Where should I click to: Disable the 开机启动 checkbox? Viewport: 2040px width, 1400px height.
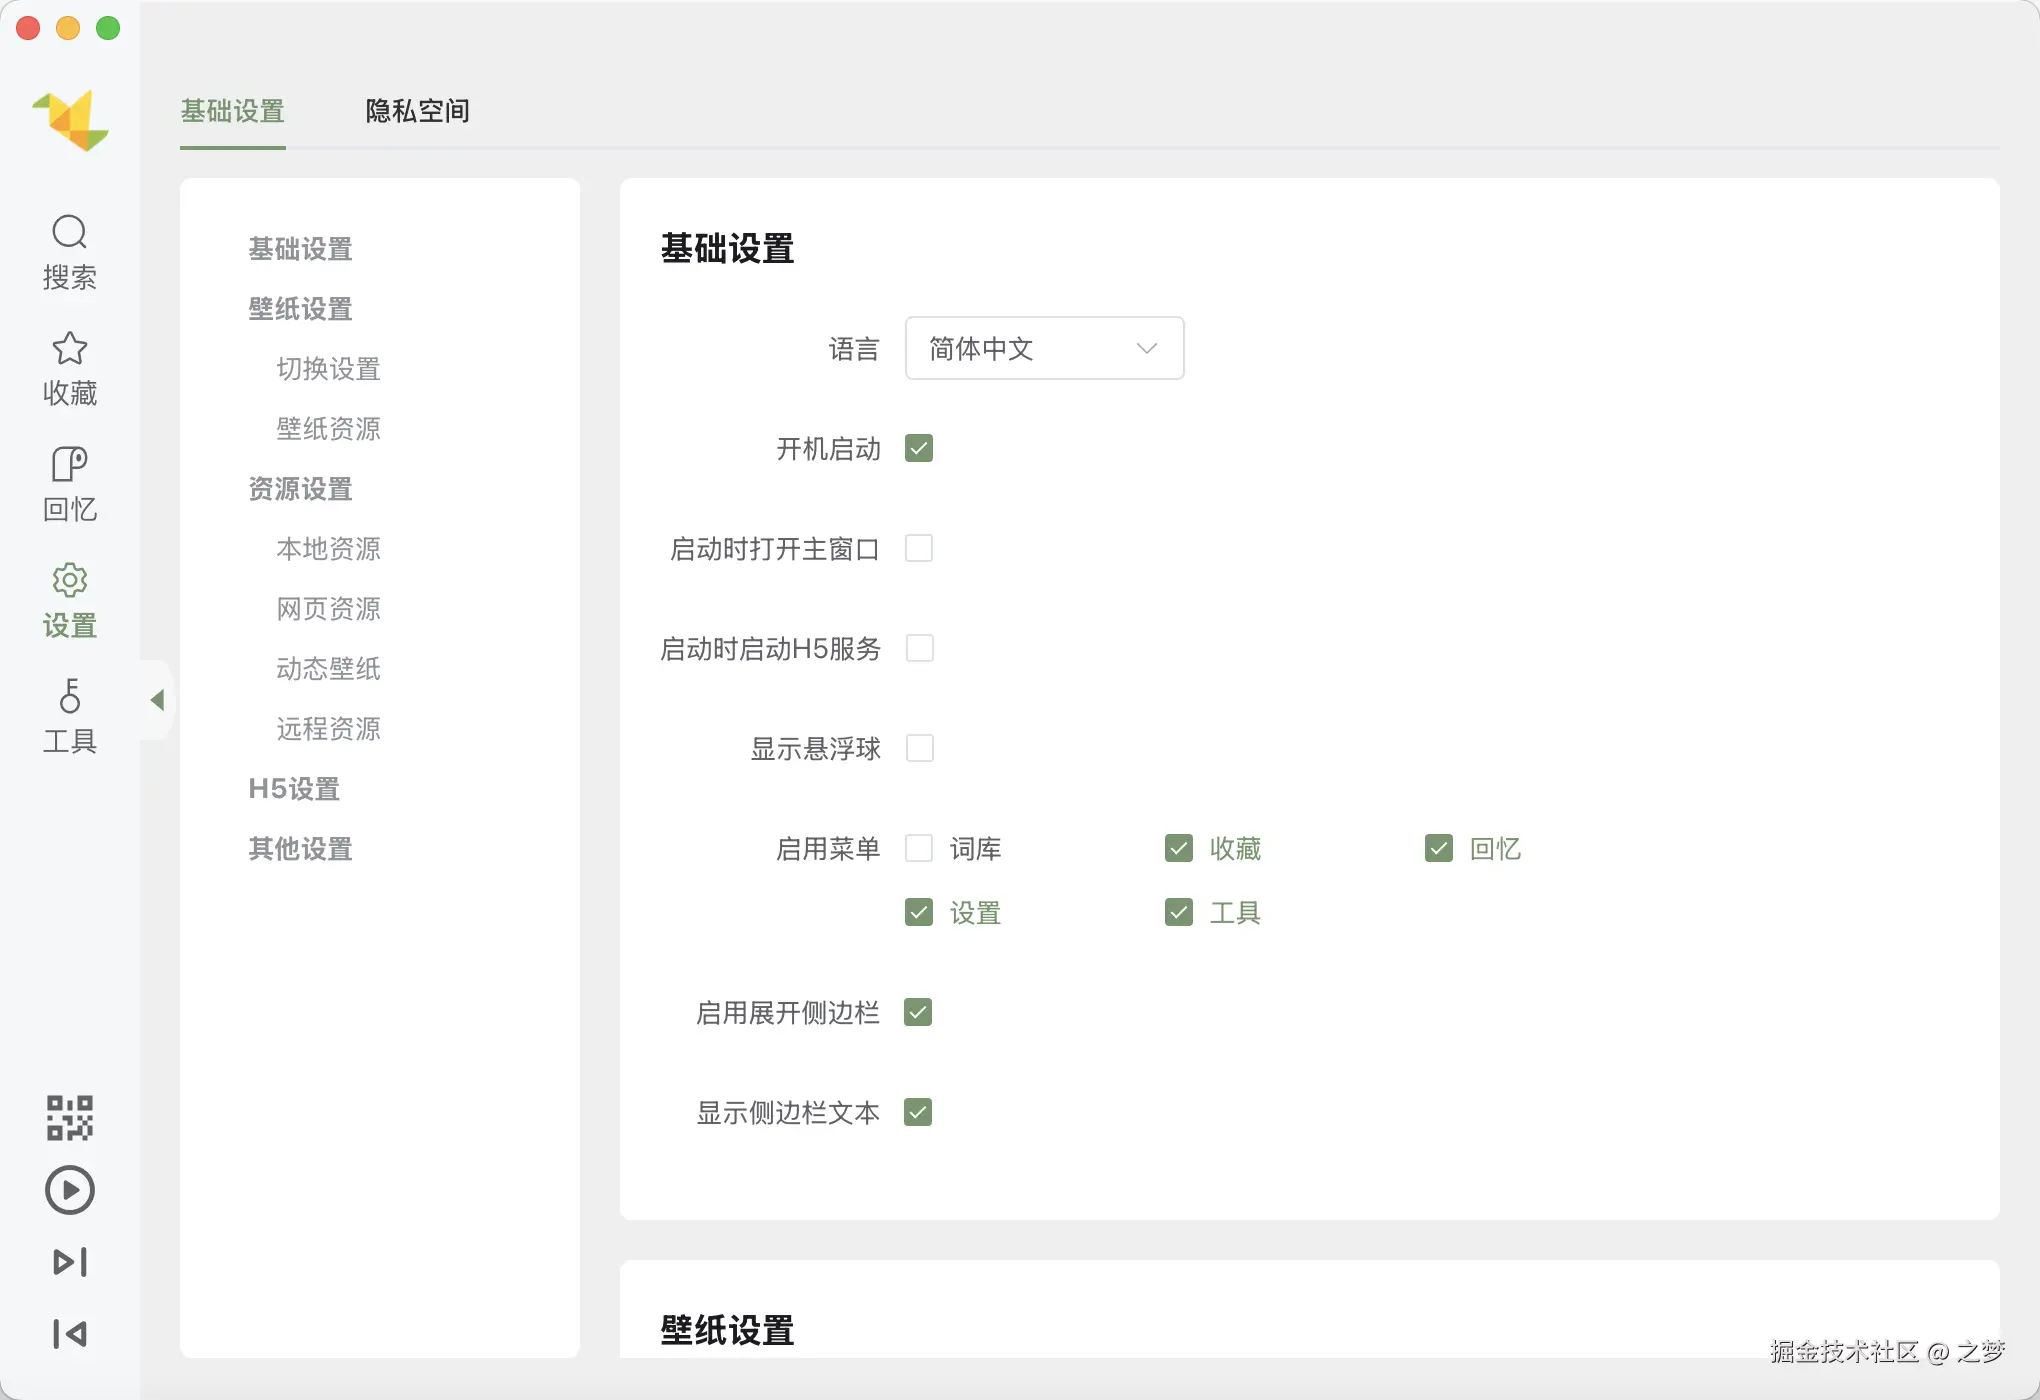click(918, 448)
